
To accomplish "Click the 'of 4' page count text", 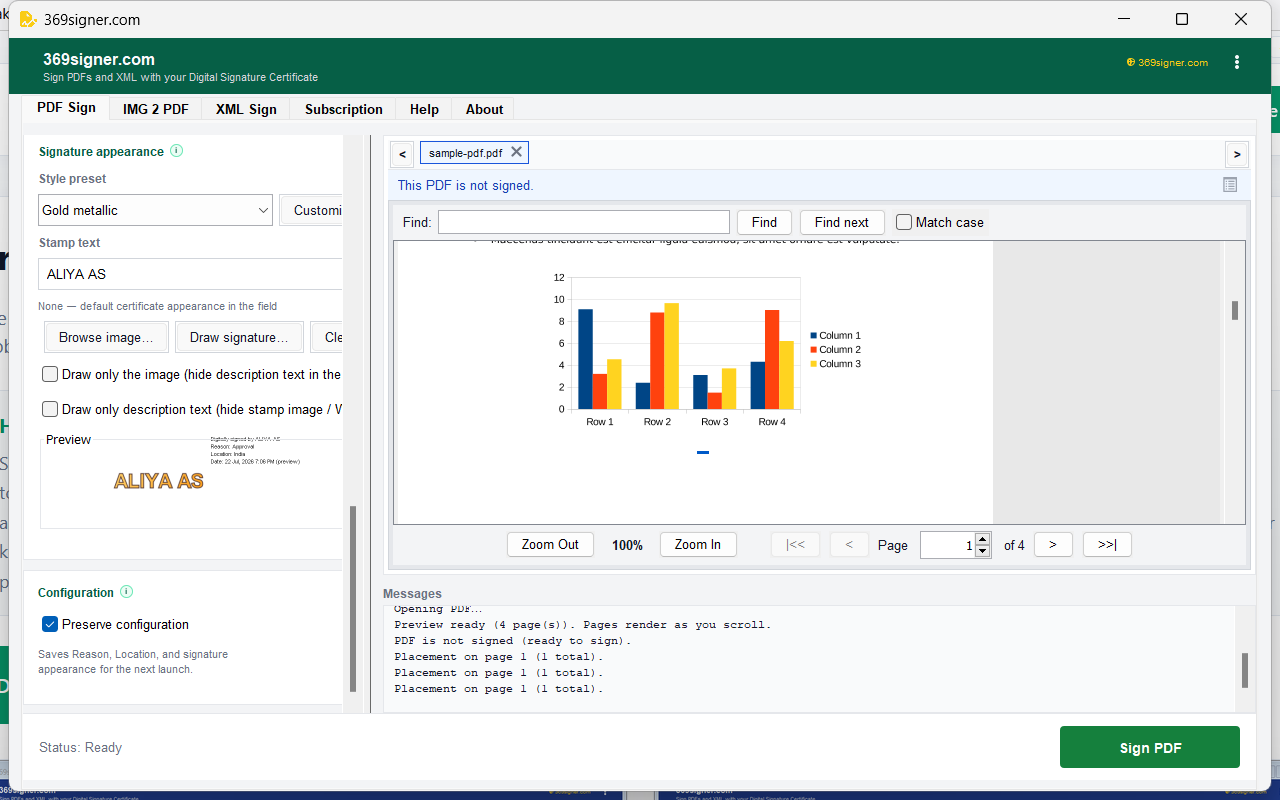I will point(1014,545).
